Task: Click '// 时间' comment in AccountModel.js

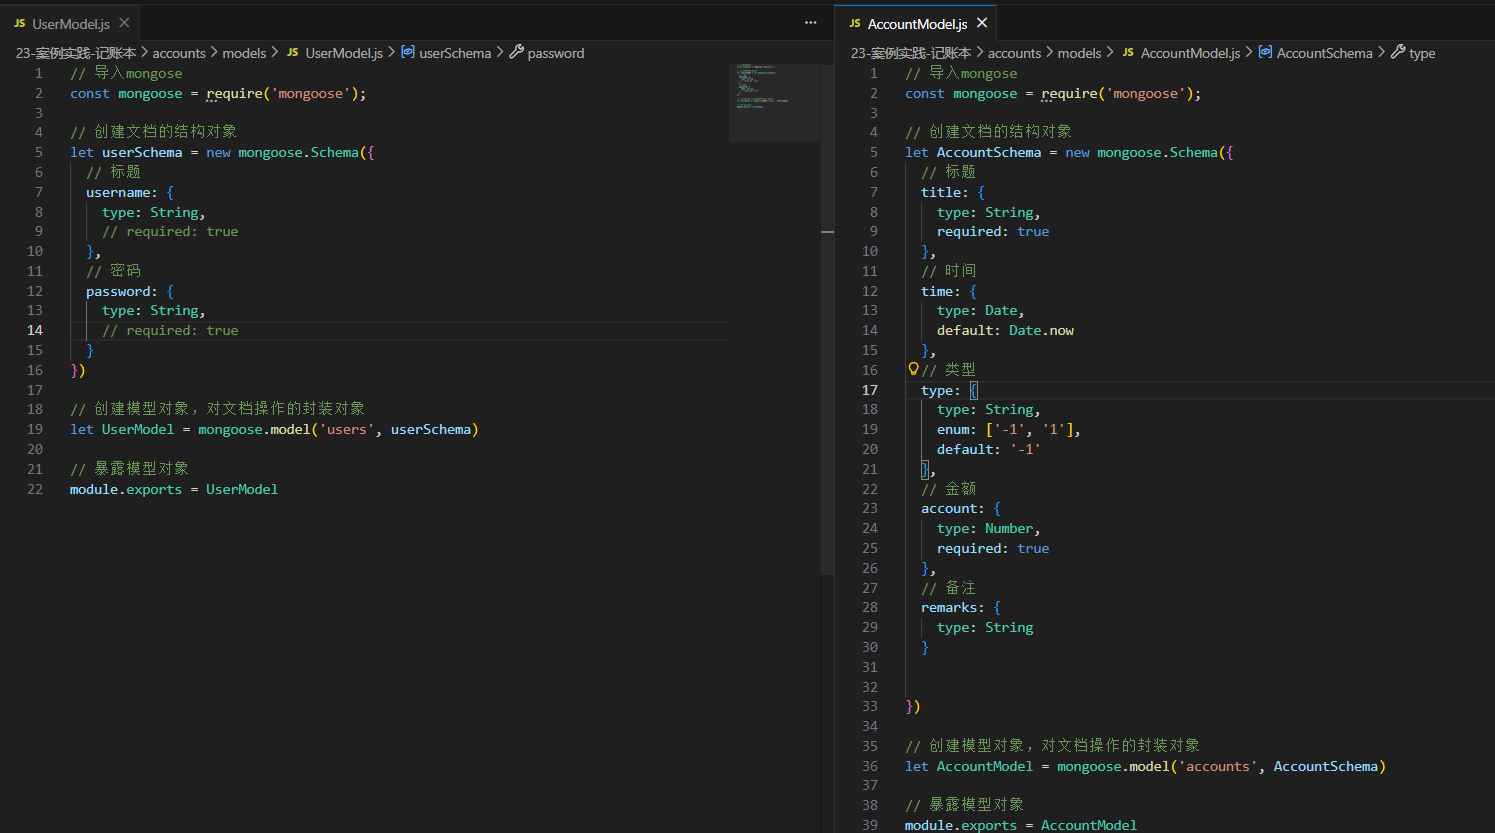Action: 948,271
